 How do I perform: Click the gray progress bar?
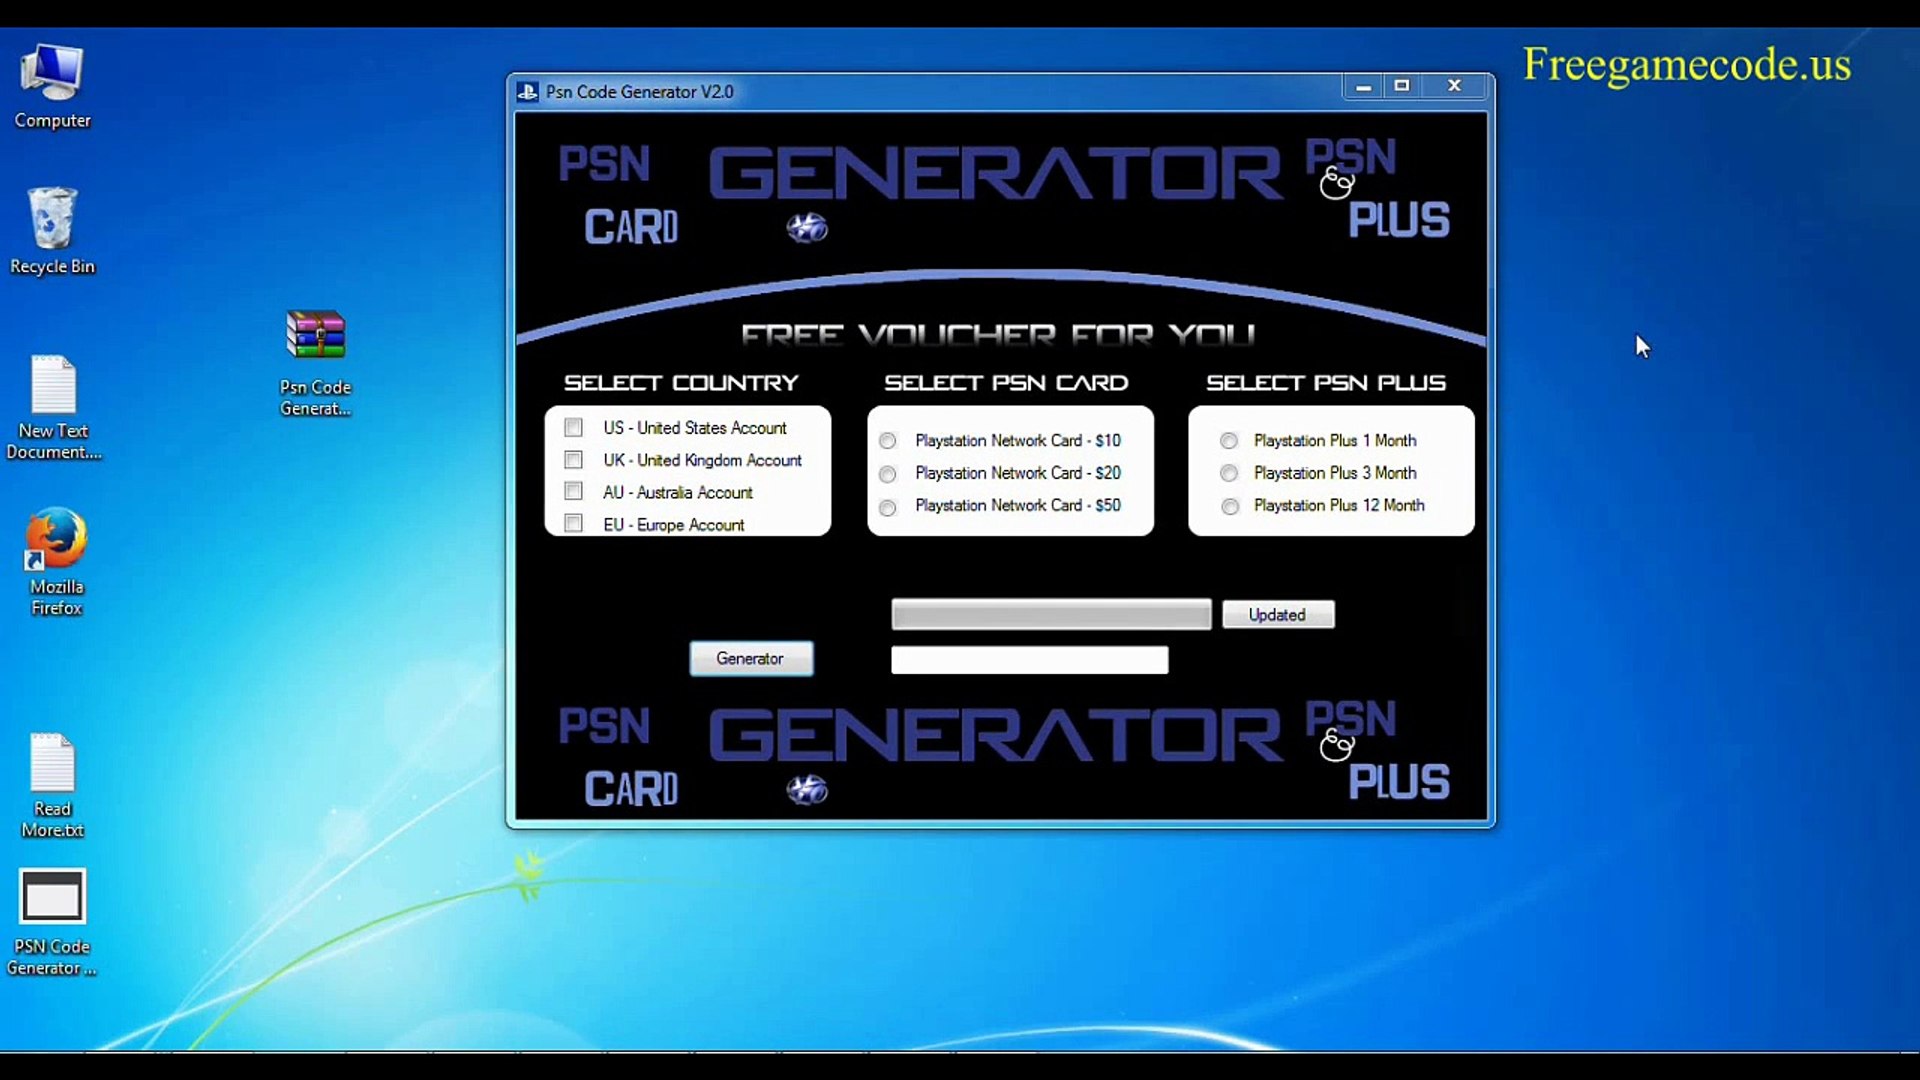pyautogui.click(x=1051, y=614)
